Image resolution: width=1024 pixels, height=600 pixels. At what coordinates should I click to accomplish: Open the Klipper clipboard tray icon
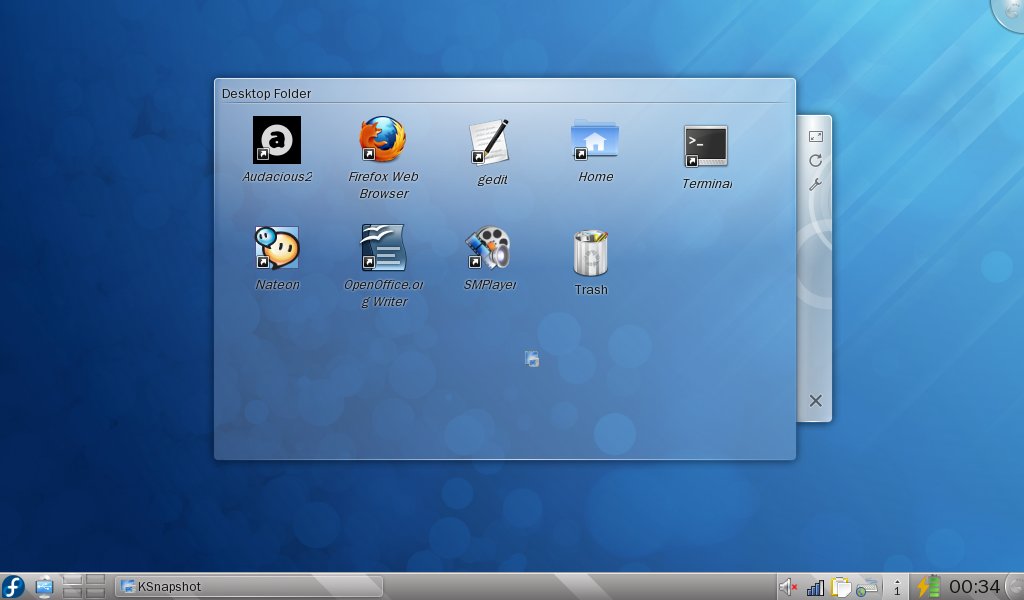click(x=840, y=587)
